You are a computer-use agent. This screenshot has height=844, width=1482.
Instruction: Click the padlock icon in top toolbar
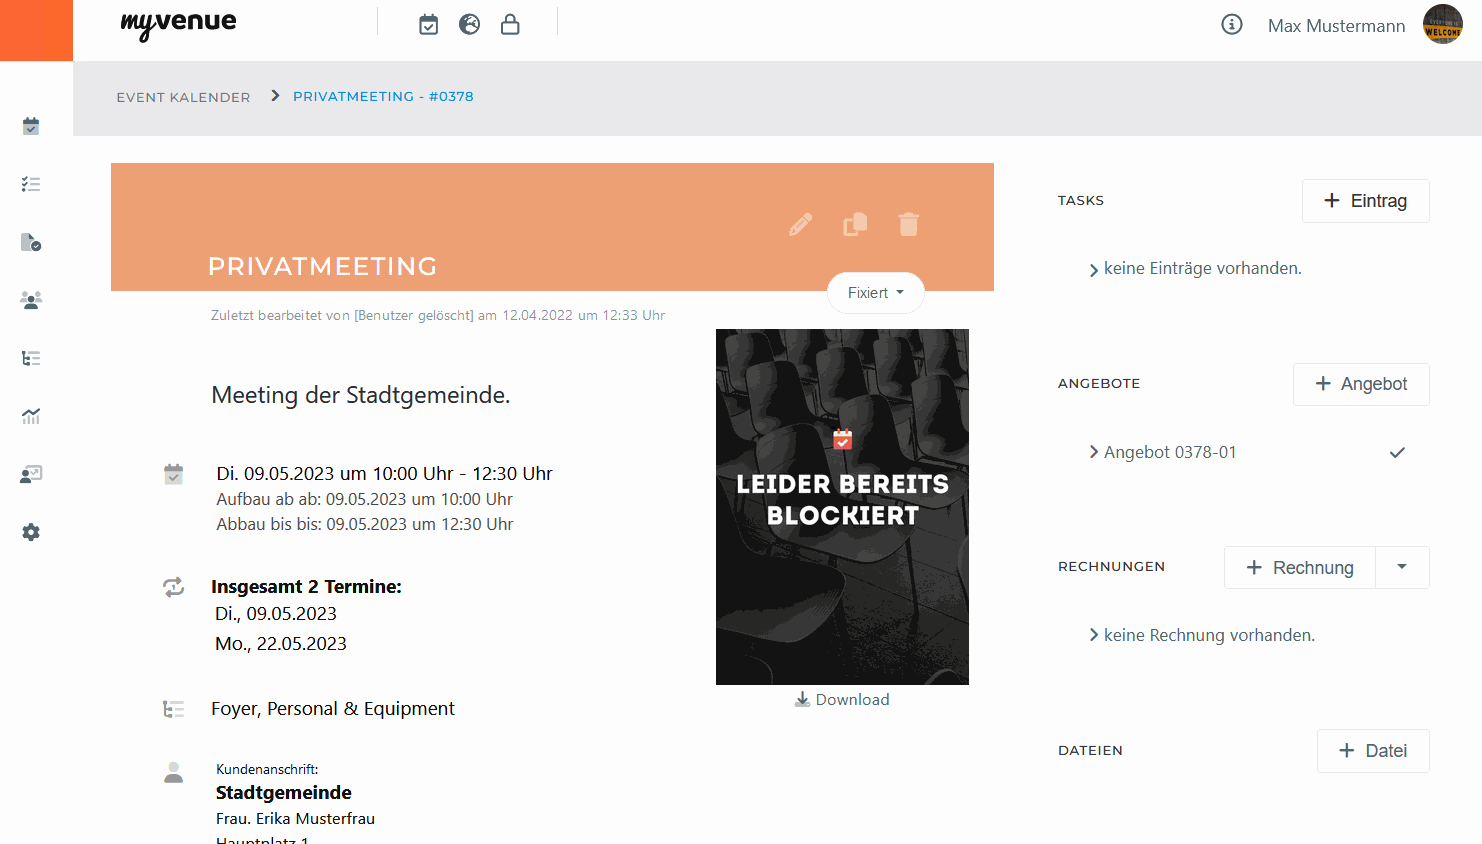coord(510,25)
